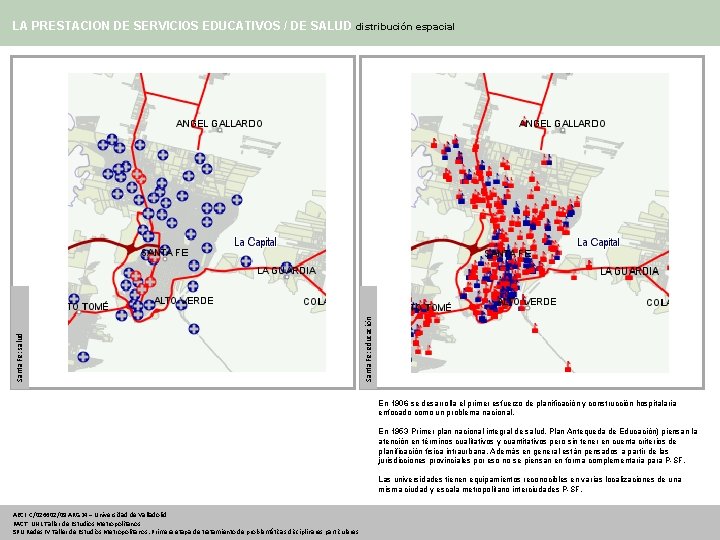The height and width of the screenshot is (540, 720).
Task: Click the bottom footer line about 'Redes IV Taller de Estudios Metropolitanos'
Action: 186,532
